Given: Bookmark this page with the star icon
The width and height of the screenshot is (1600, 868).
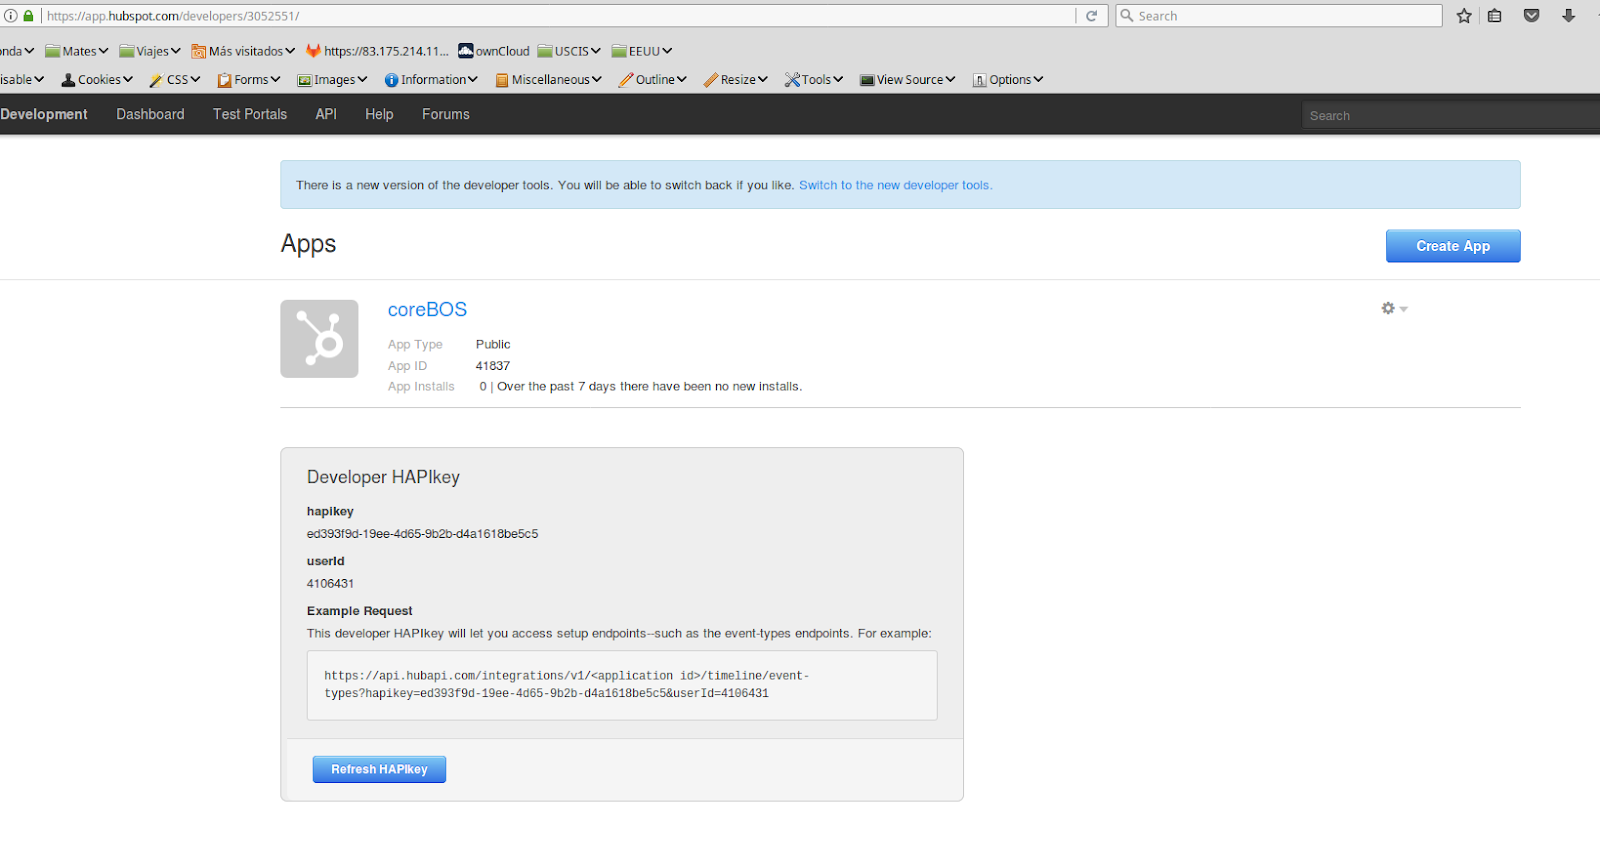Looking at the screenshot, I should (1464, 16).
